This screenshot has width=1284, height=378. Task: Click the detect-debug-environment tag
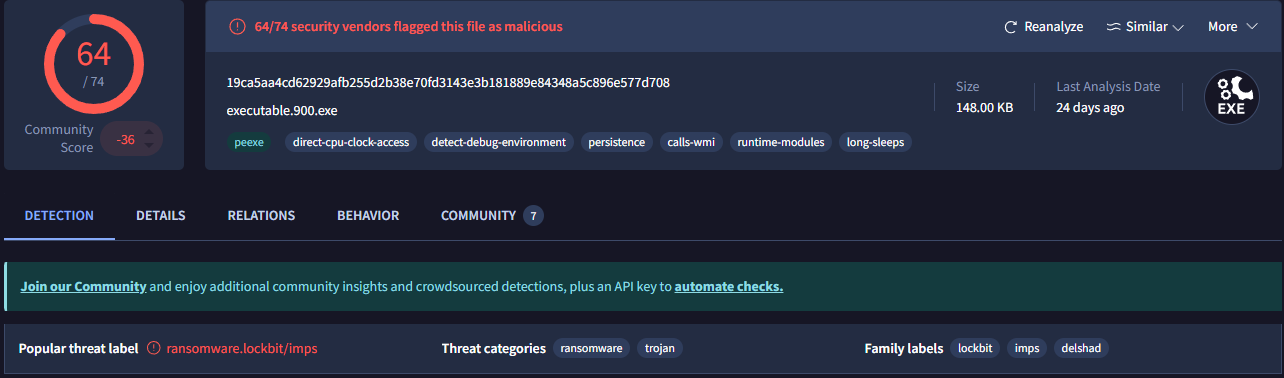point(499,142)
